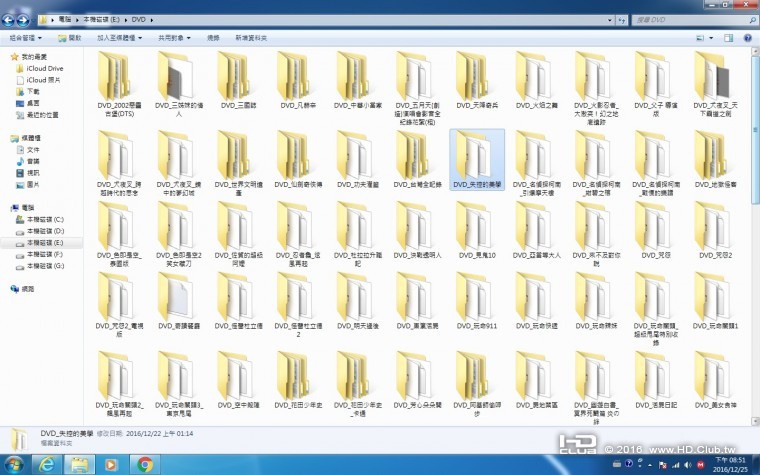Go back with the Back arrow button

[8, 20]
